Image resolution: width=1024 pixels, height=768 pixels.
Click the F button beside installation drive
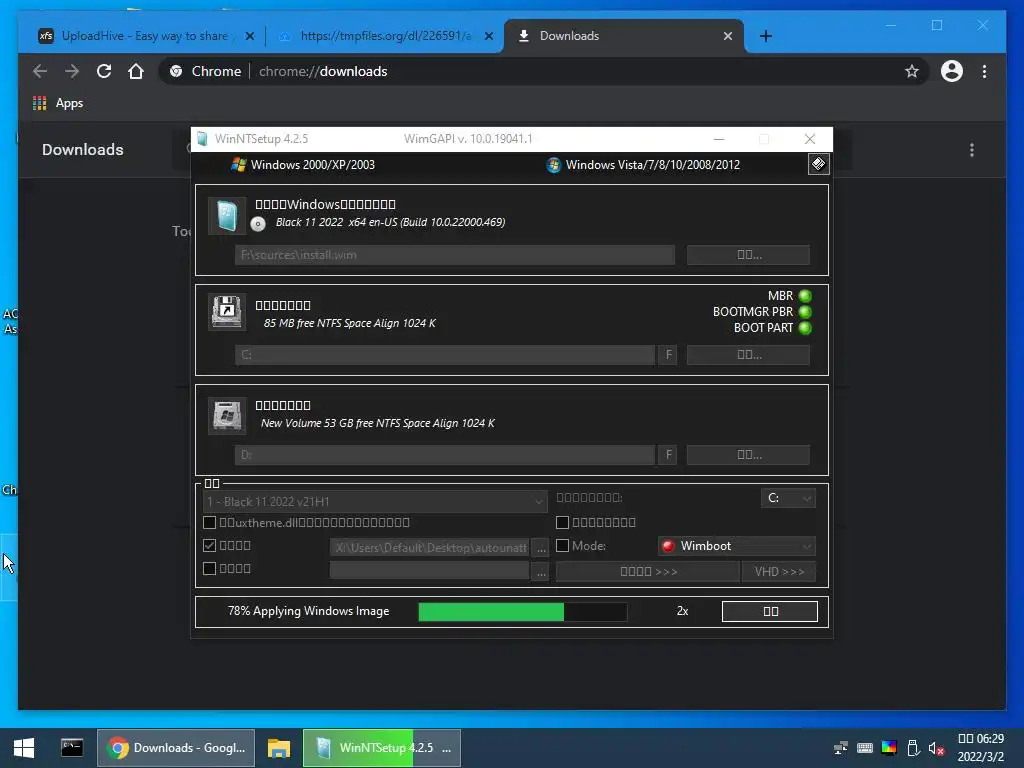pos(668,455)
